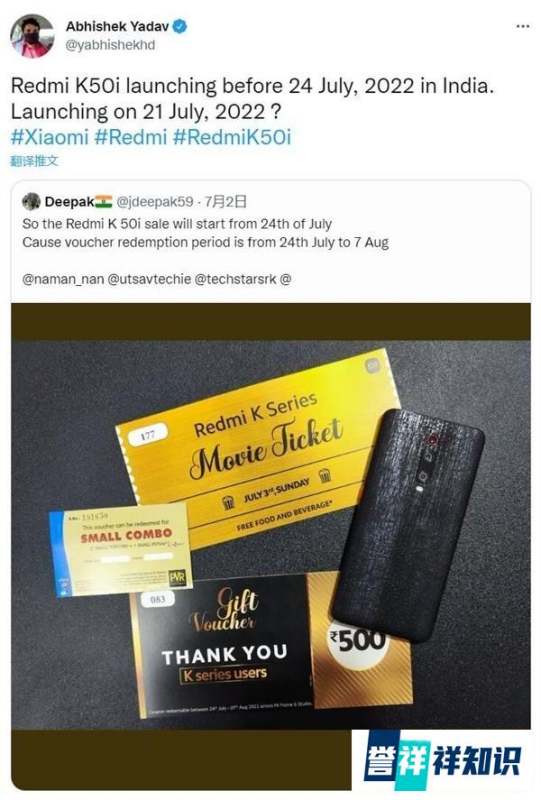Open the three-dot more options menu

click(523, 26)
